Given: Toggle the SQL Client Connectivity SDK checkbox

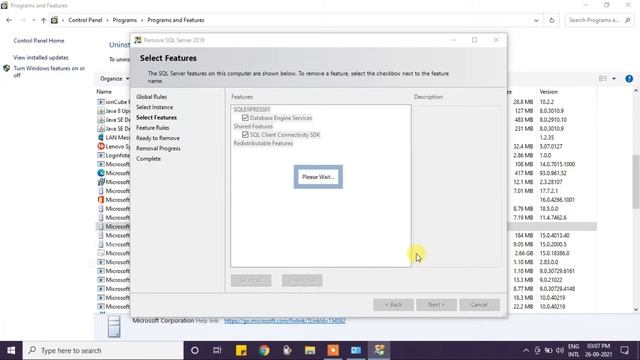Looking at the screenshot, I should pyautogui.click(x=245, y=135).
